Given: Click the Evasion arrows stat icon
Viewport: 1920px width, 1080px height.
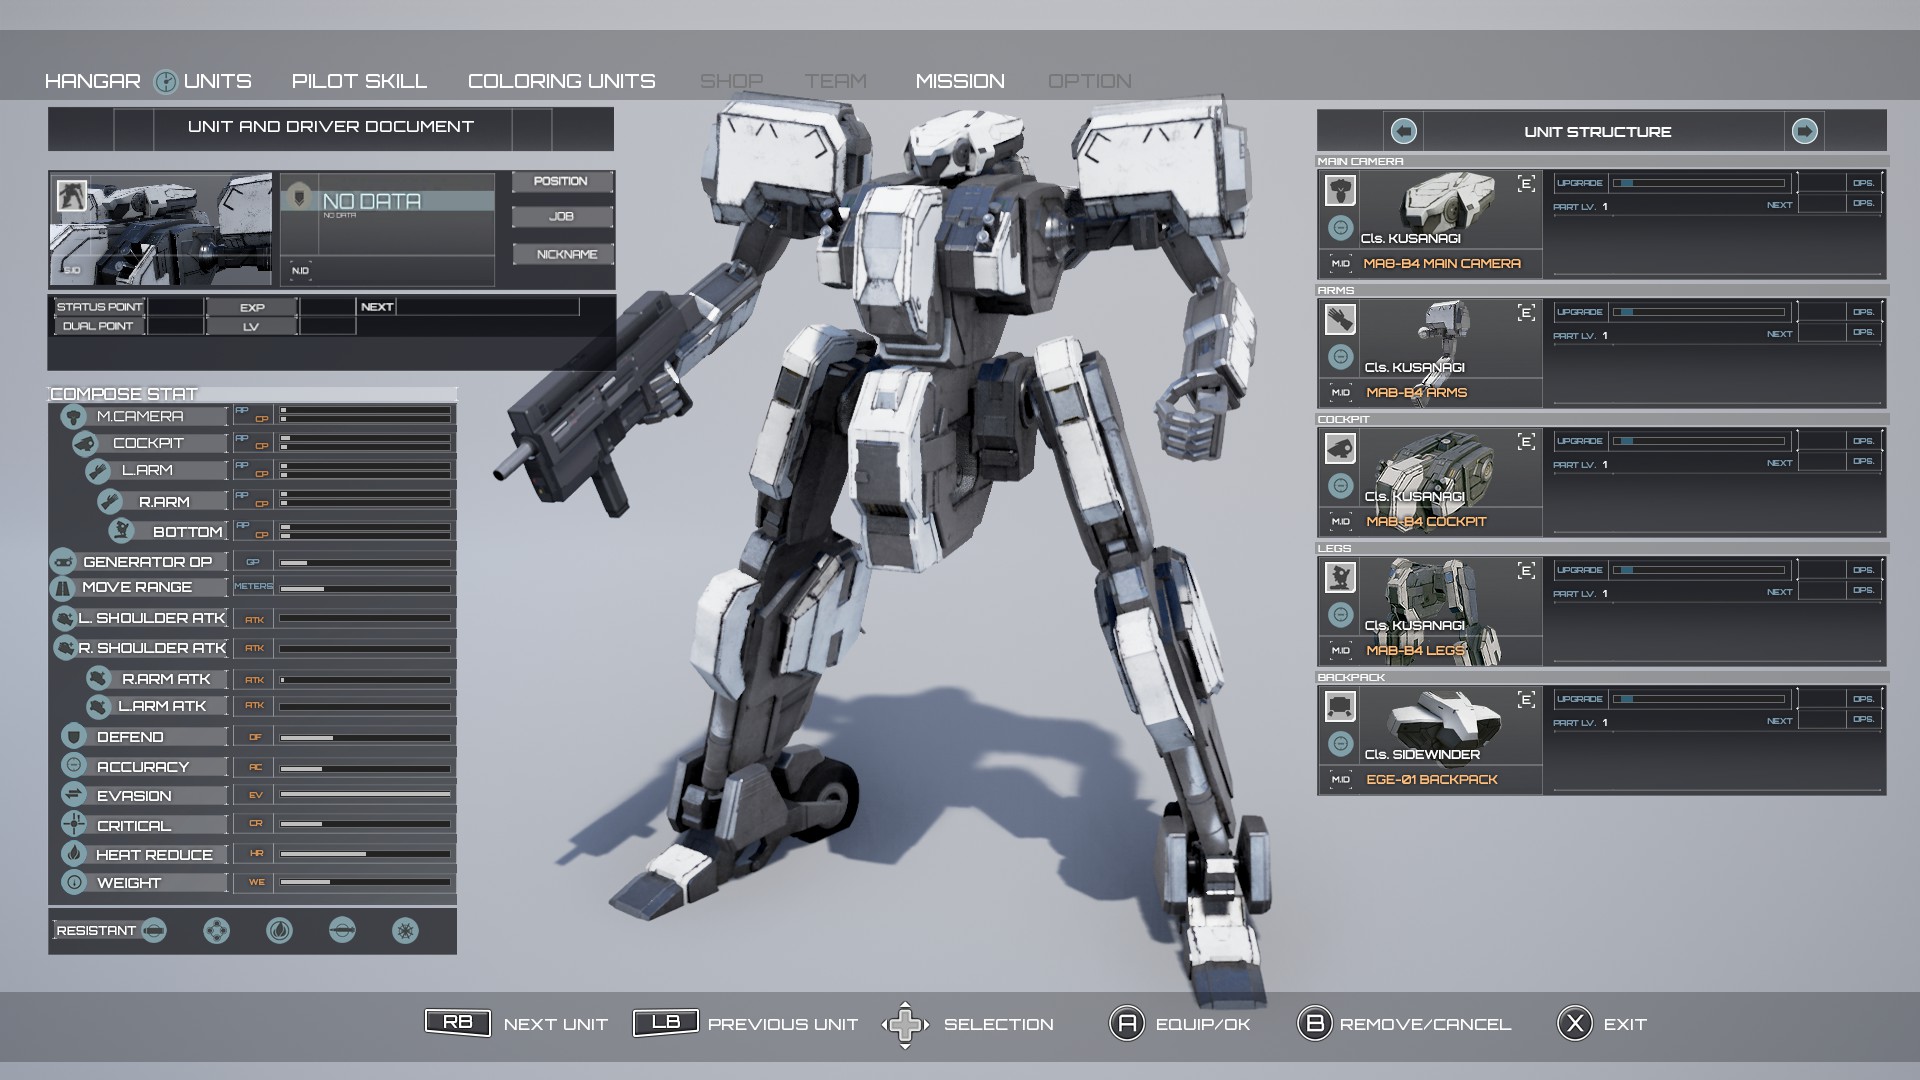Looking at the screenshot, I should (x=74, y=795).
